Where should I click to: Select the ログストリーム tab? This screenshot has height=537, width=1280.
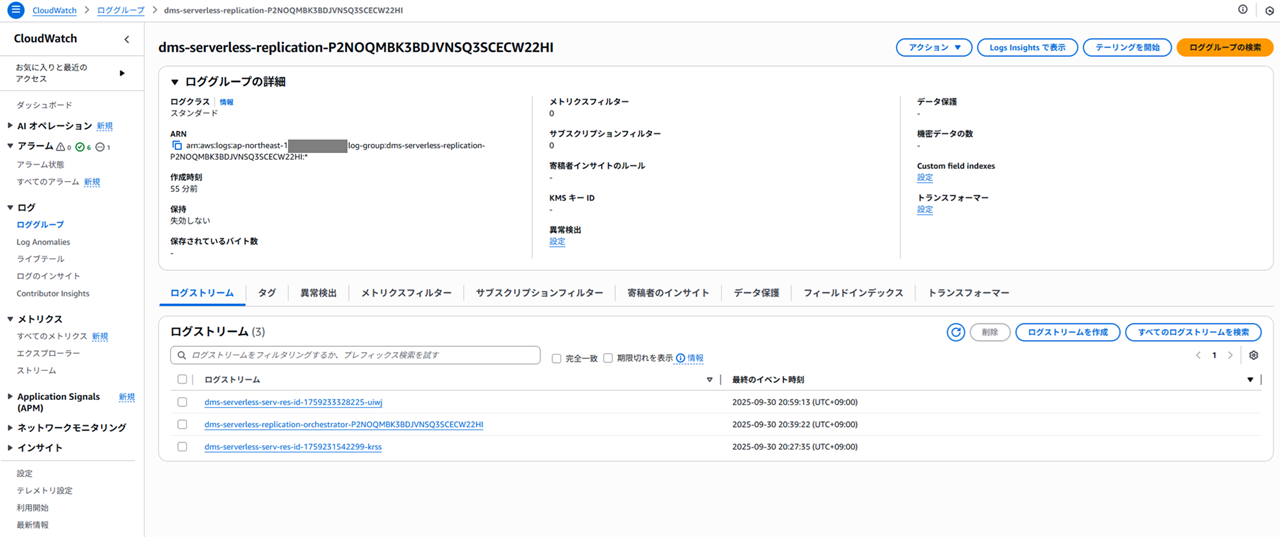[x=202, y=293]
